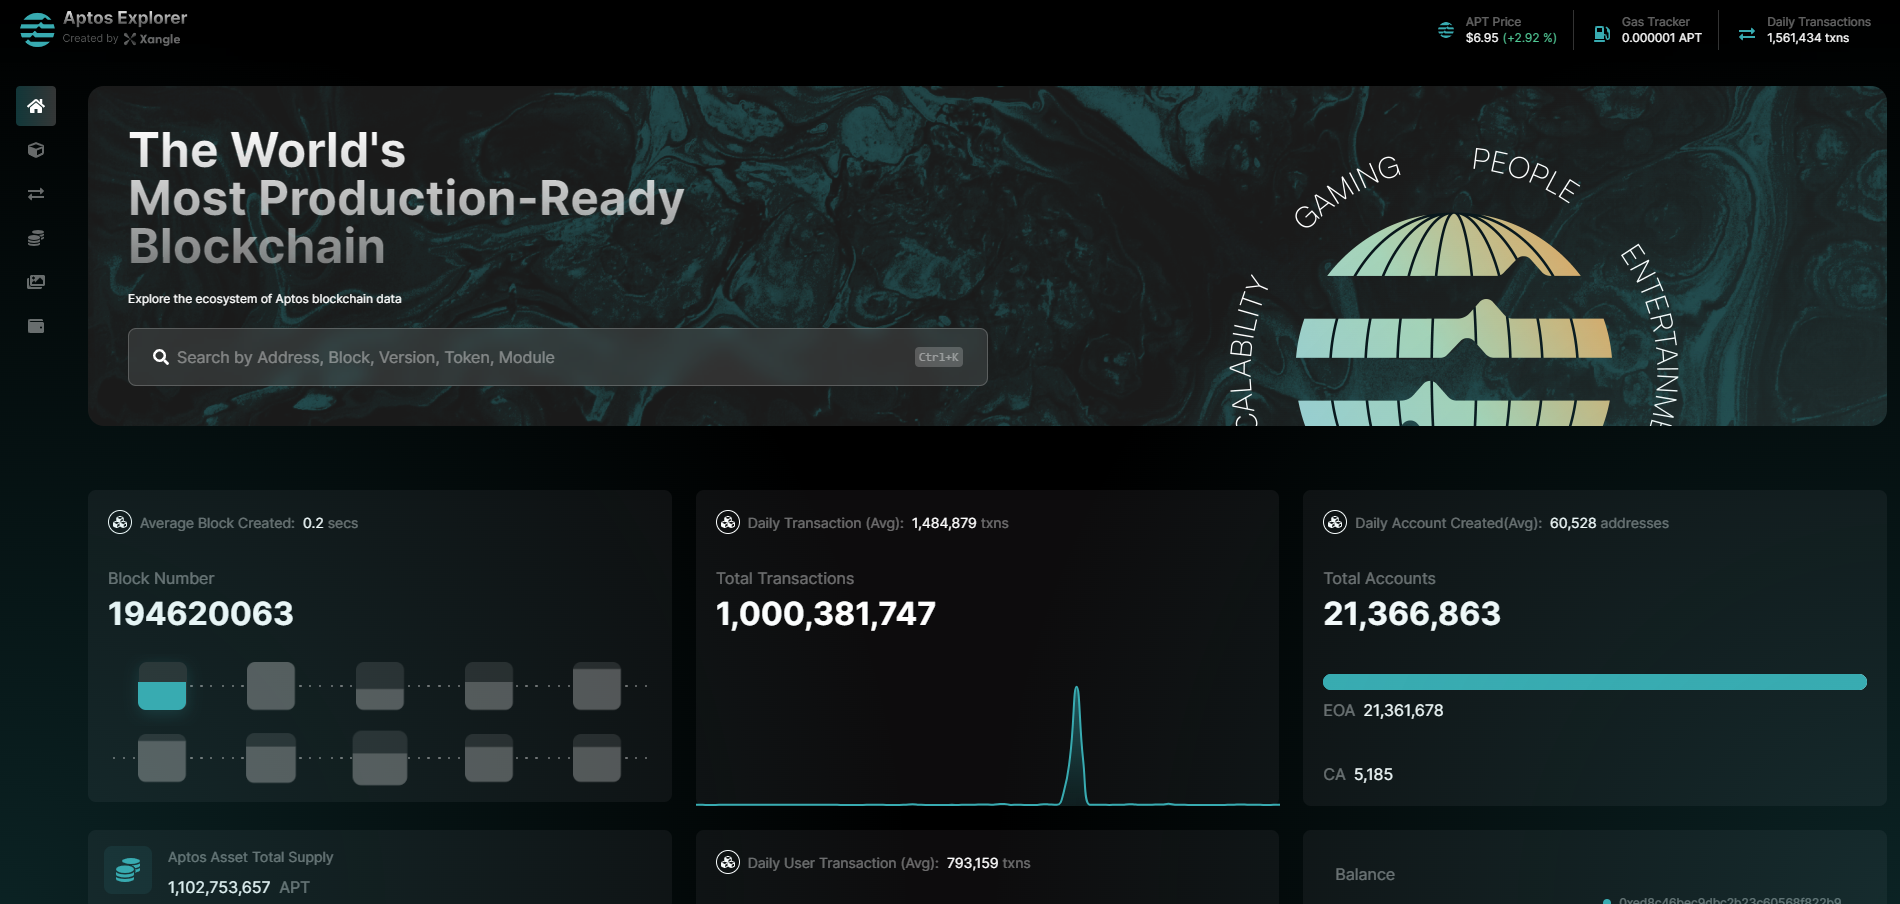
Task: Click the Aptos Asset Total Supply label
Action: (x=251, y=857)
